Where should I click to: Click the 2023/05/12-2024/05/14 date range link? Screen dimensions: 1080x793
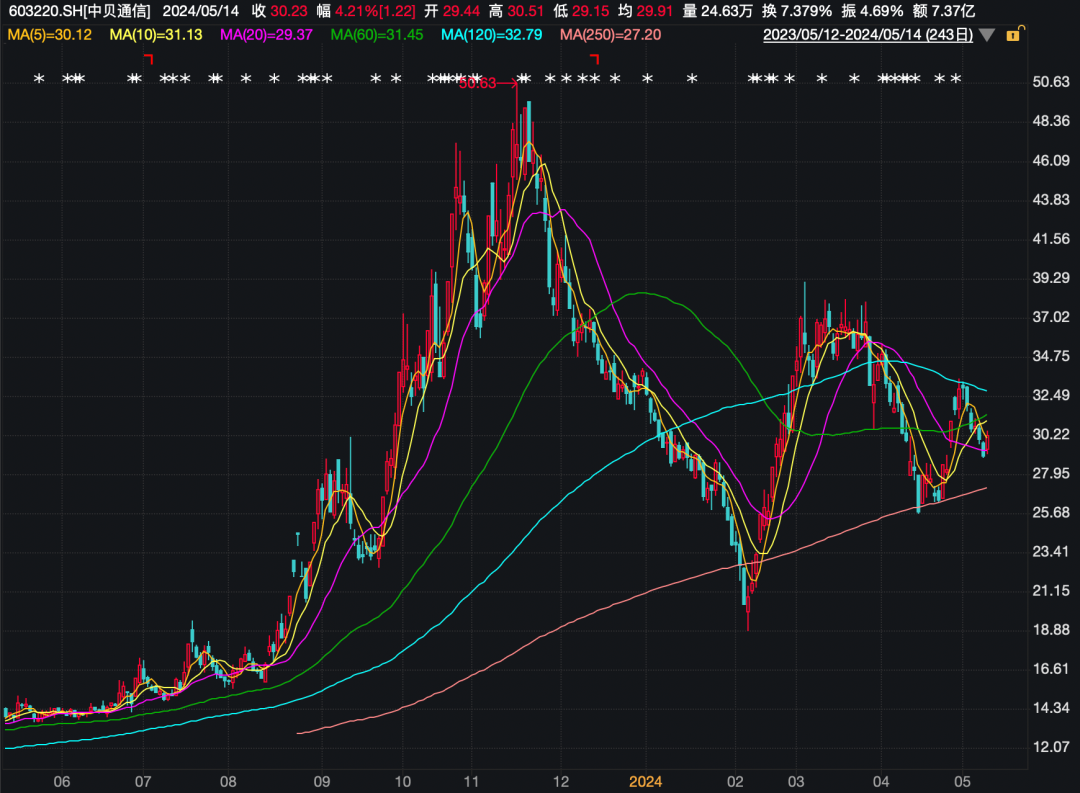coord(868,35)
